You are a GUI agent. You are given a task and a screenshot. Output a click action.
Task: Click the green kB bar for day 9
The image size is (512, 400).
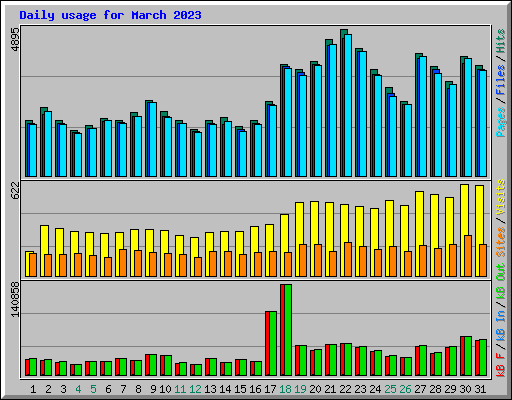coord(153,365)
